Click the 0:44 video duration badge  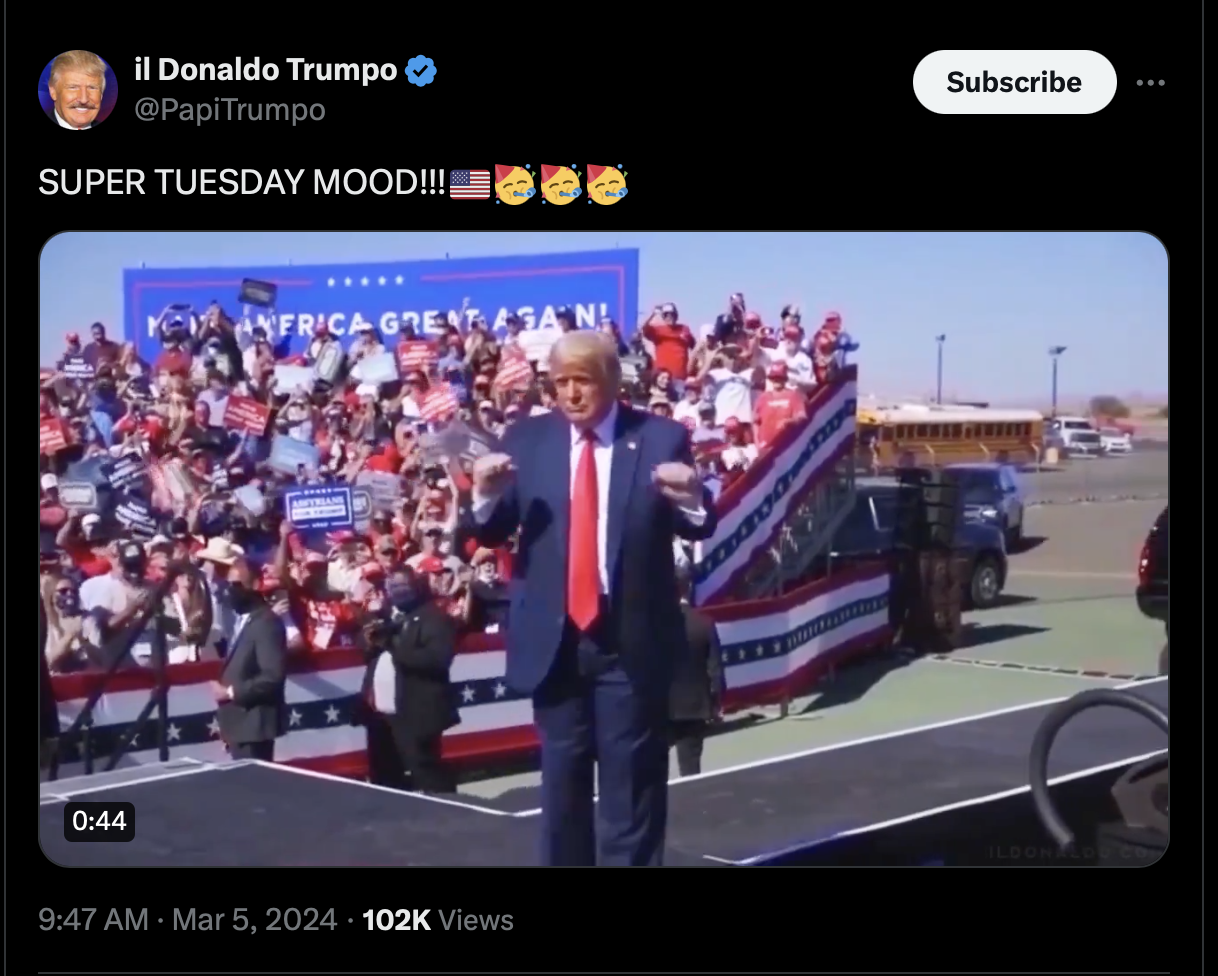point(100,821)
